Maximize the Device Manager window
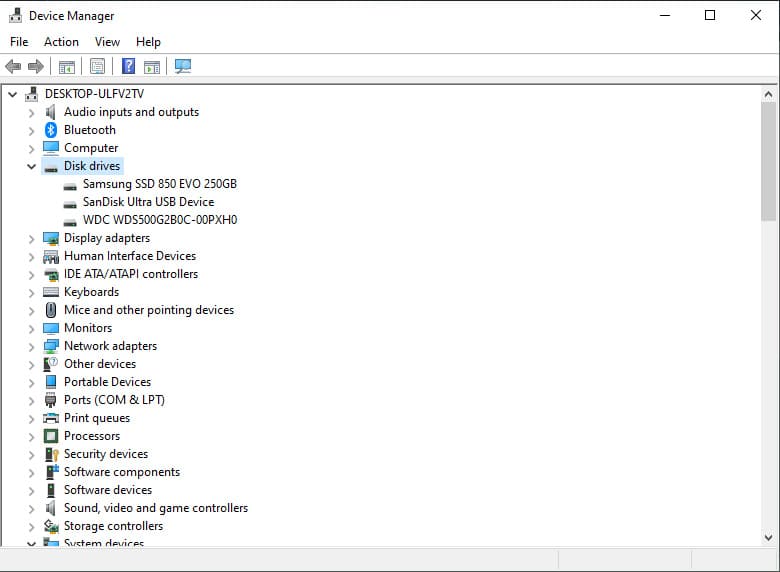780x572 pixels. click(x=710, y=15)
